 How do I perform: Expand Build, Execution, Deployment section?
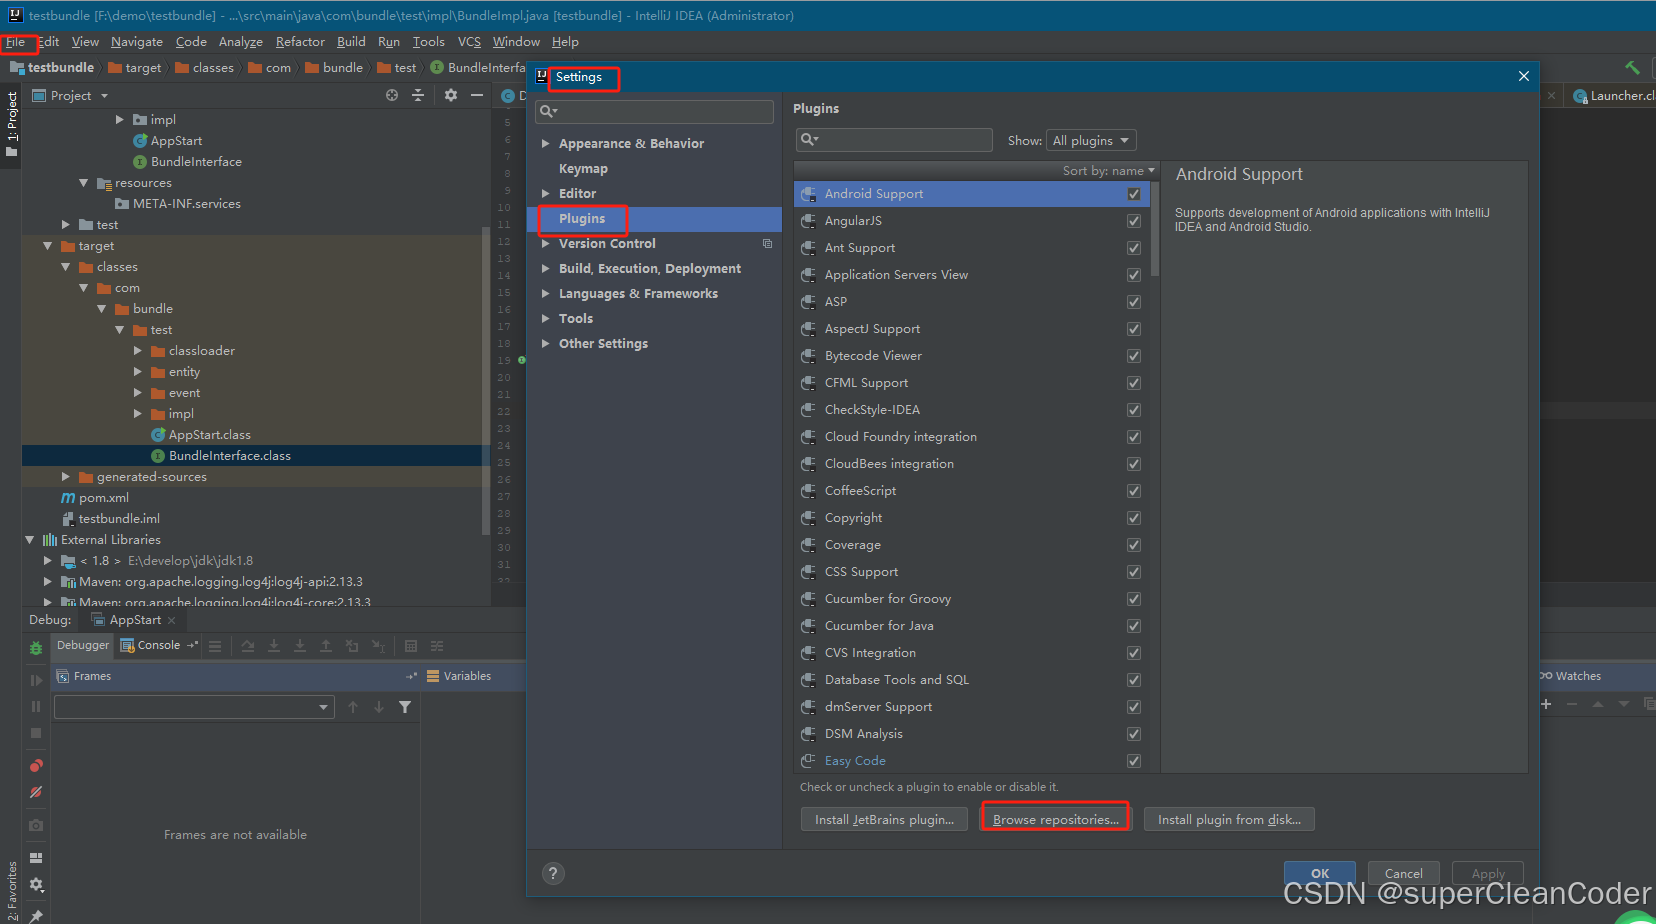tap(546, 269)
